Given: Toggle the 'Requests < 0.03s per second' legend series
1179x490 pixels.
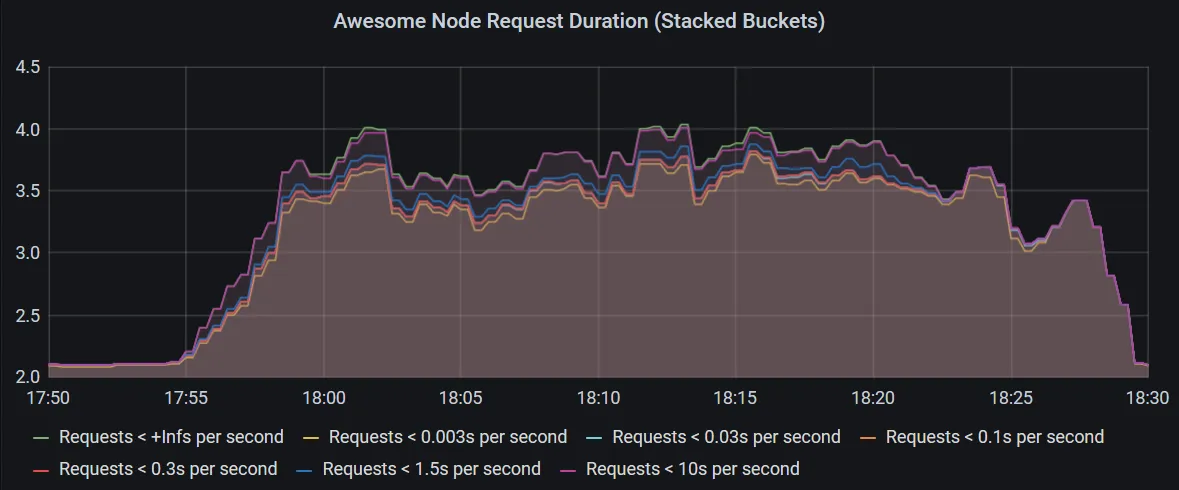Looking at the screenshot, I should coord(726,437).
